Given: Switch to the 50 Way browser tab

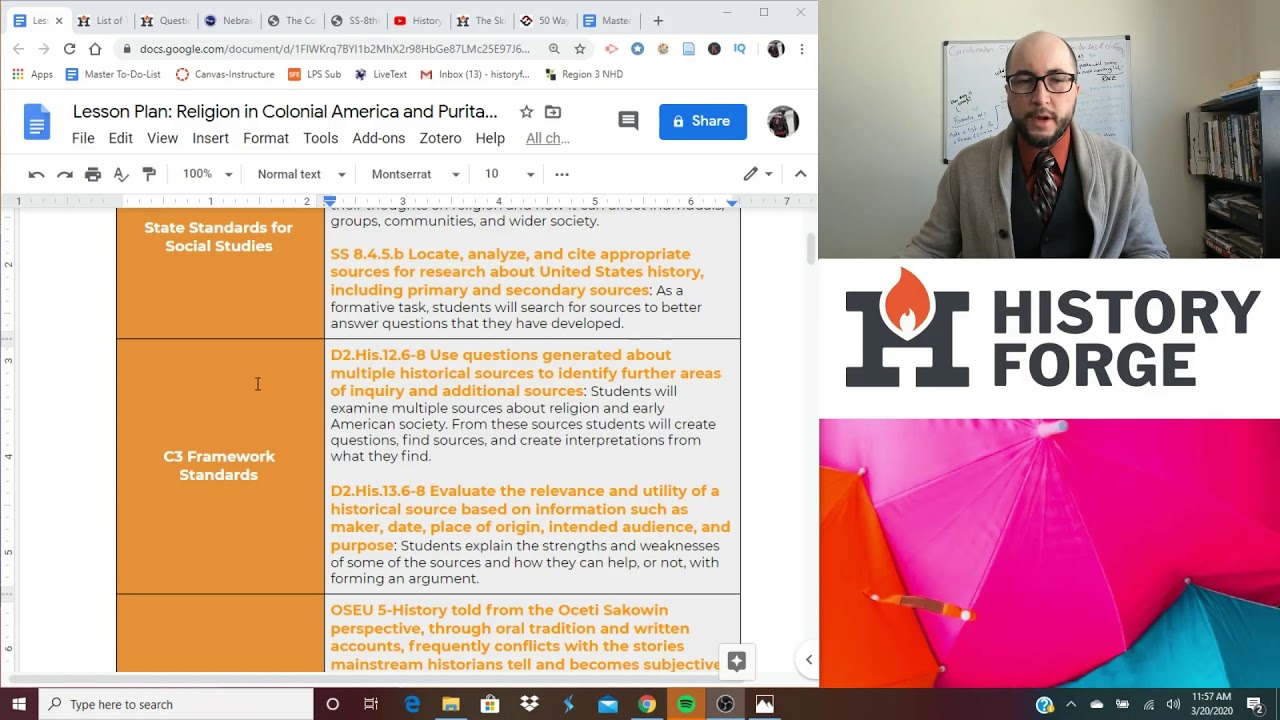Looking at the screenshot, I should [544, 20].
